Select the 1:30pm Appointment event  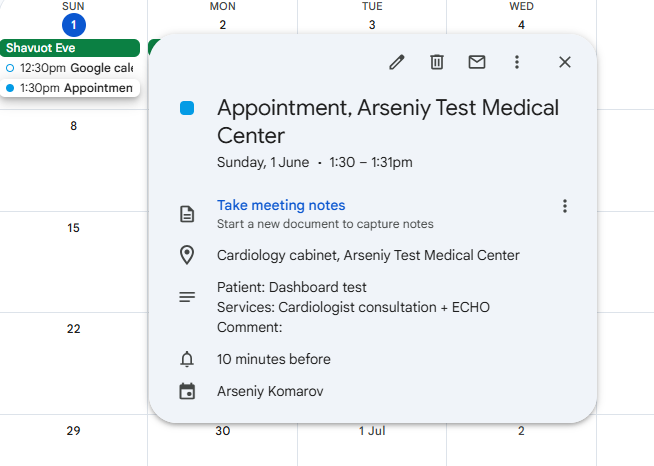coord(70,88)
